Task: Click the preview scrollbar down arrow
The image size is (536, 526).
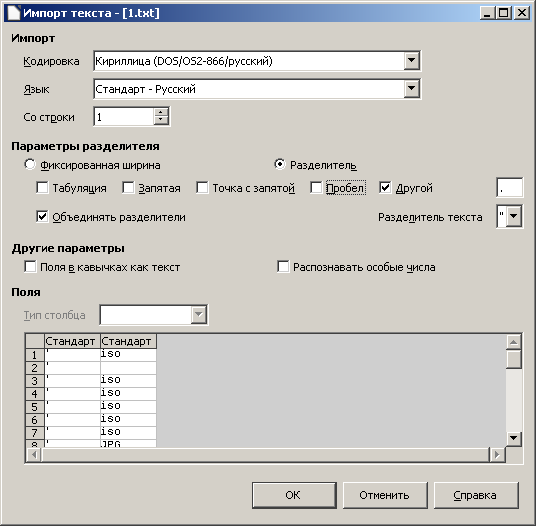Action: 514,438
